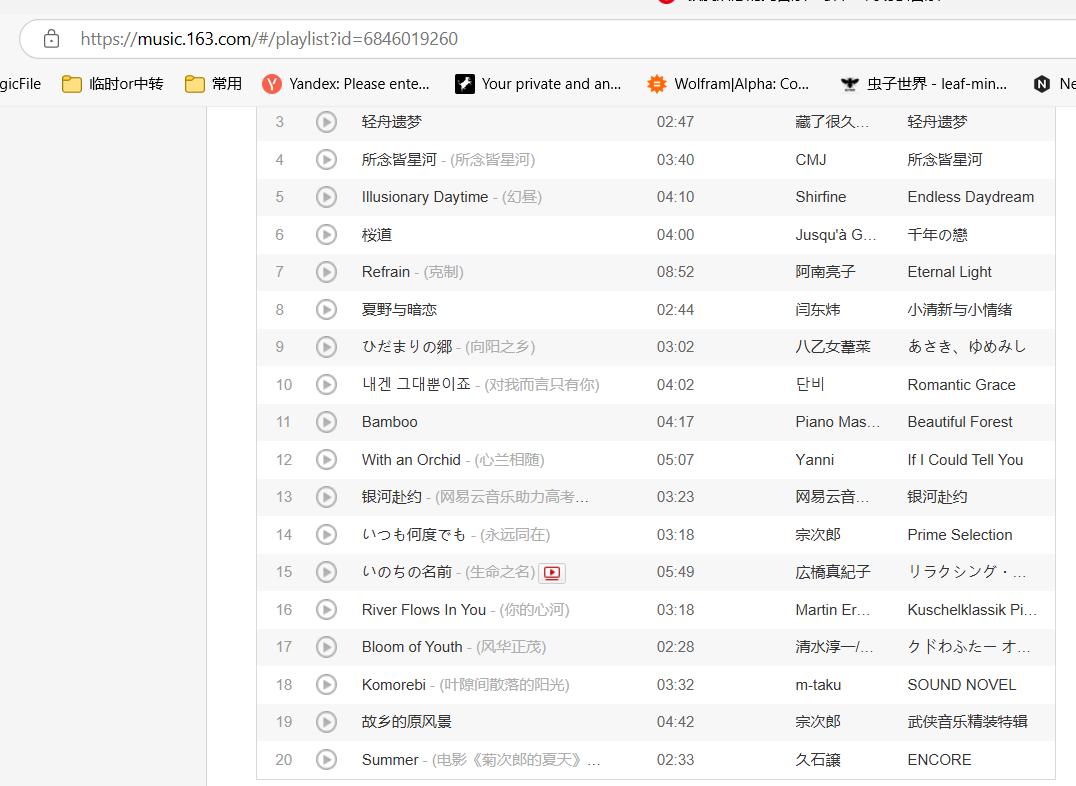The image size is (1076, 786).
Task: Open the Your private and an... bookmark
Action: 538,84
